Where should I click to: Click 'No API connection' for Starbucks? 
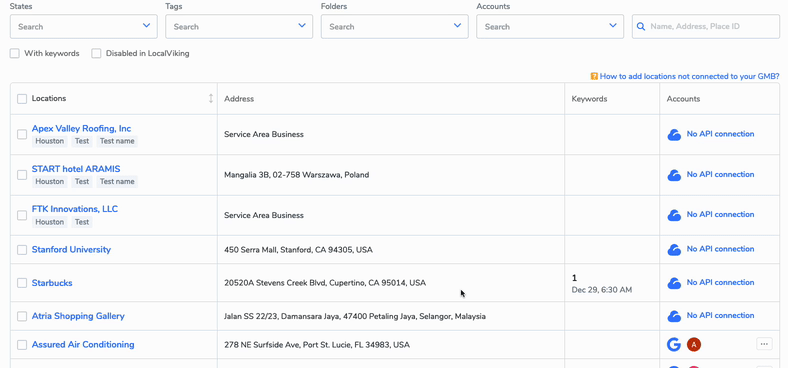[720, 282]
